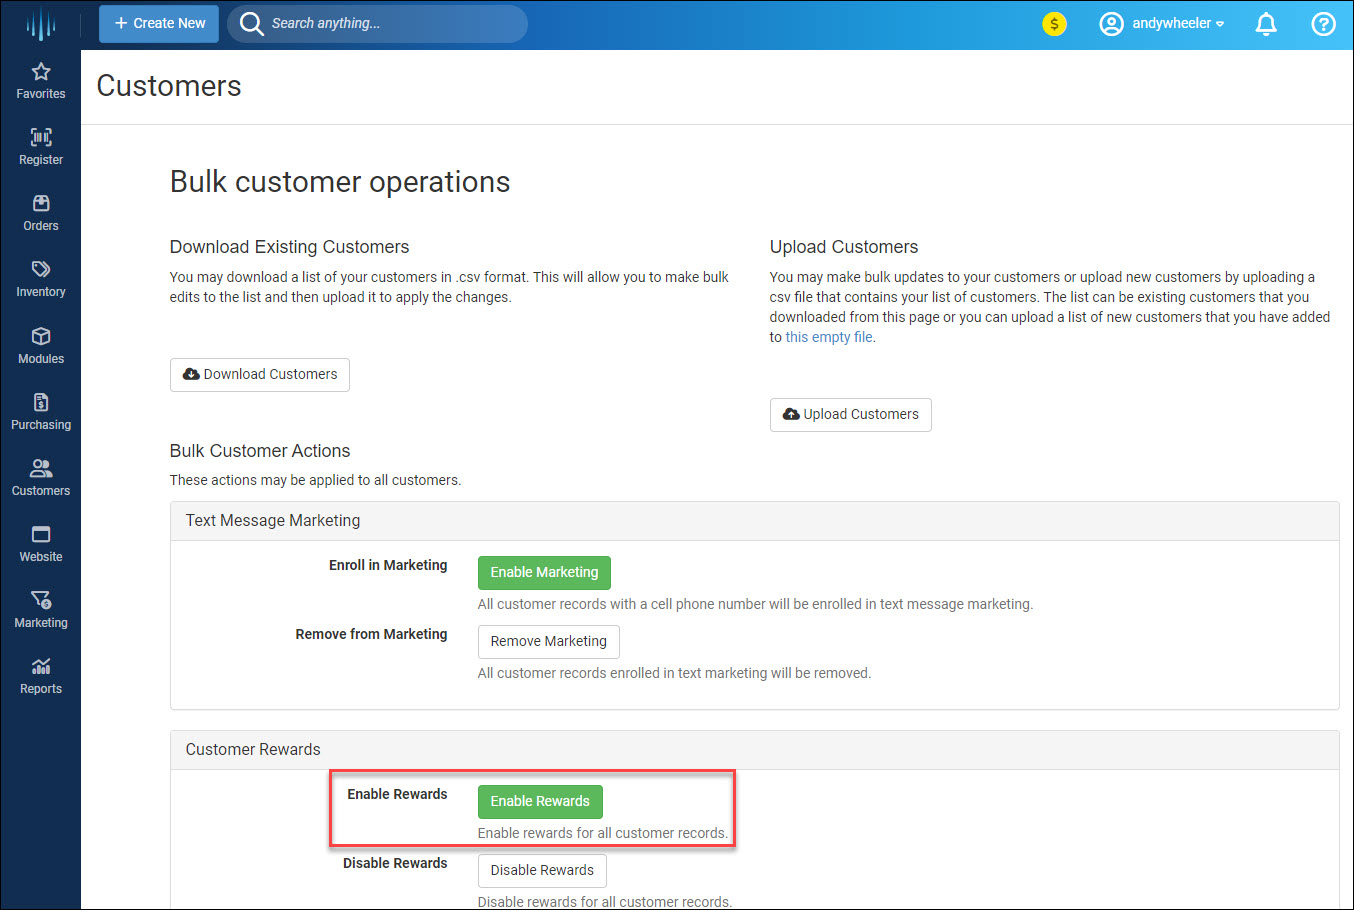Click the notifications bell icon
This screenshot has height=910, width=1354.
pyautogui.click(x=1266, y=24)
